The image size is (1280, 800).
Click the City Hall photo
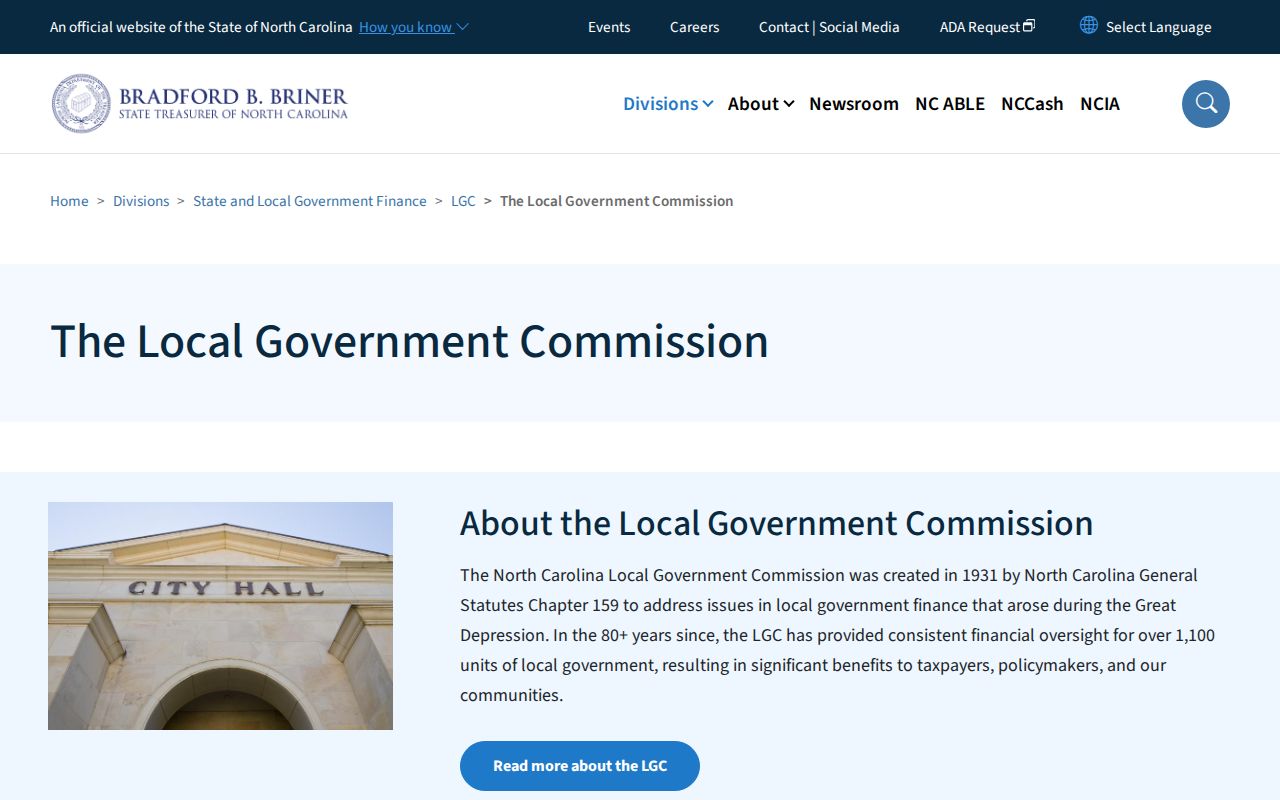(220, 616)
